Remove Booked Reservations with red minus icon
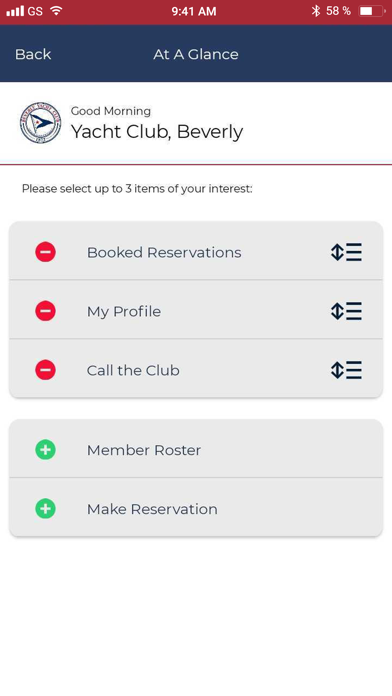This screenshot has width=392, height=696. (x=45, y=252)
